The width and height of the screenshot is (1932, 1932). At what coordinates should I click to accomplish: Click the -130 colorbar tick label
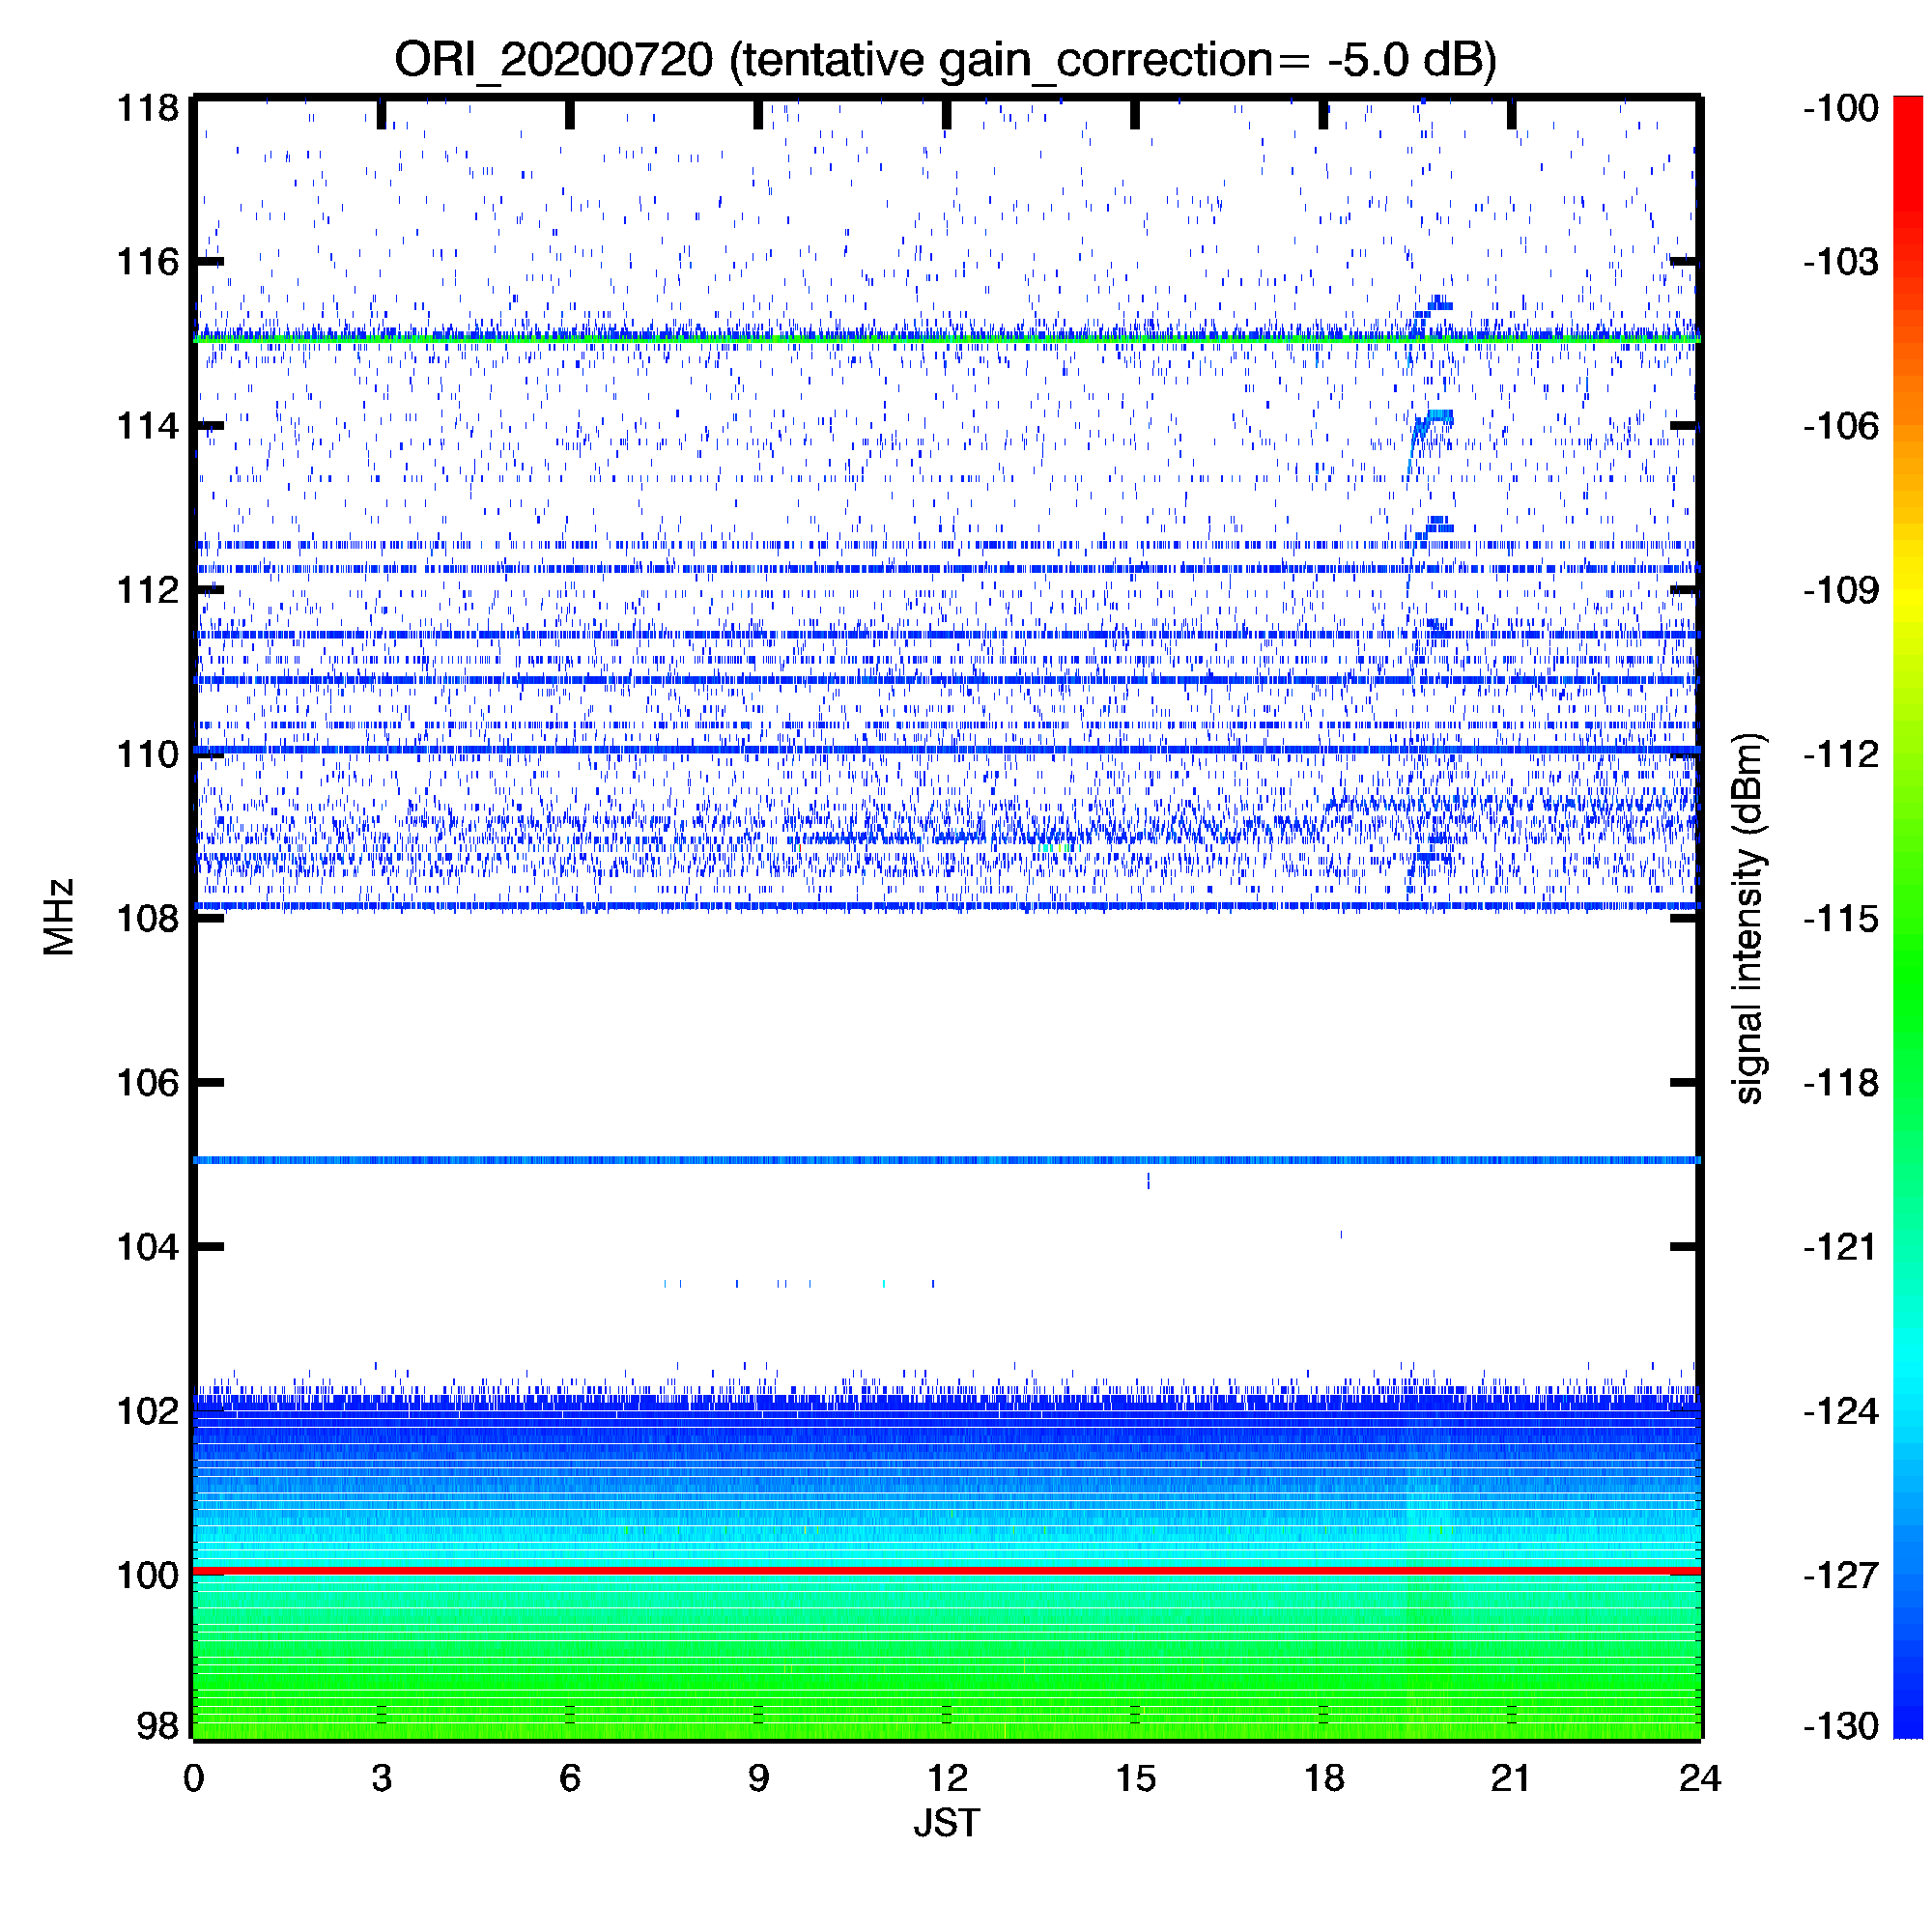tap(1841, 1726)
